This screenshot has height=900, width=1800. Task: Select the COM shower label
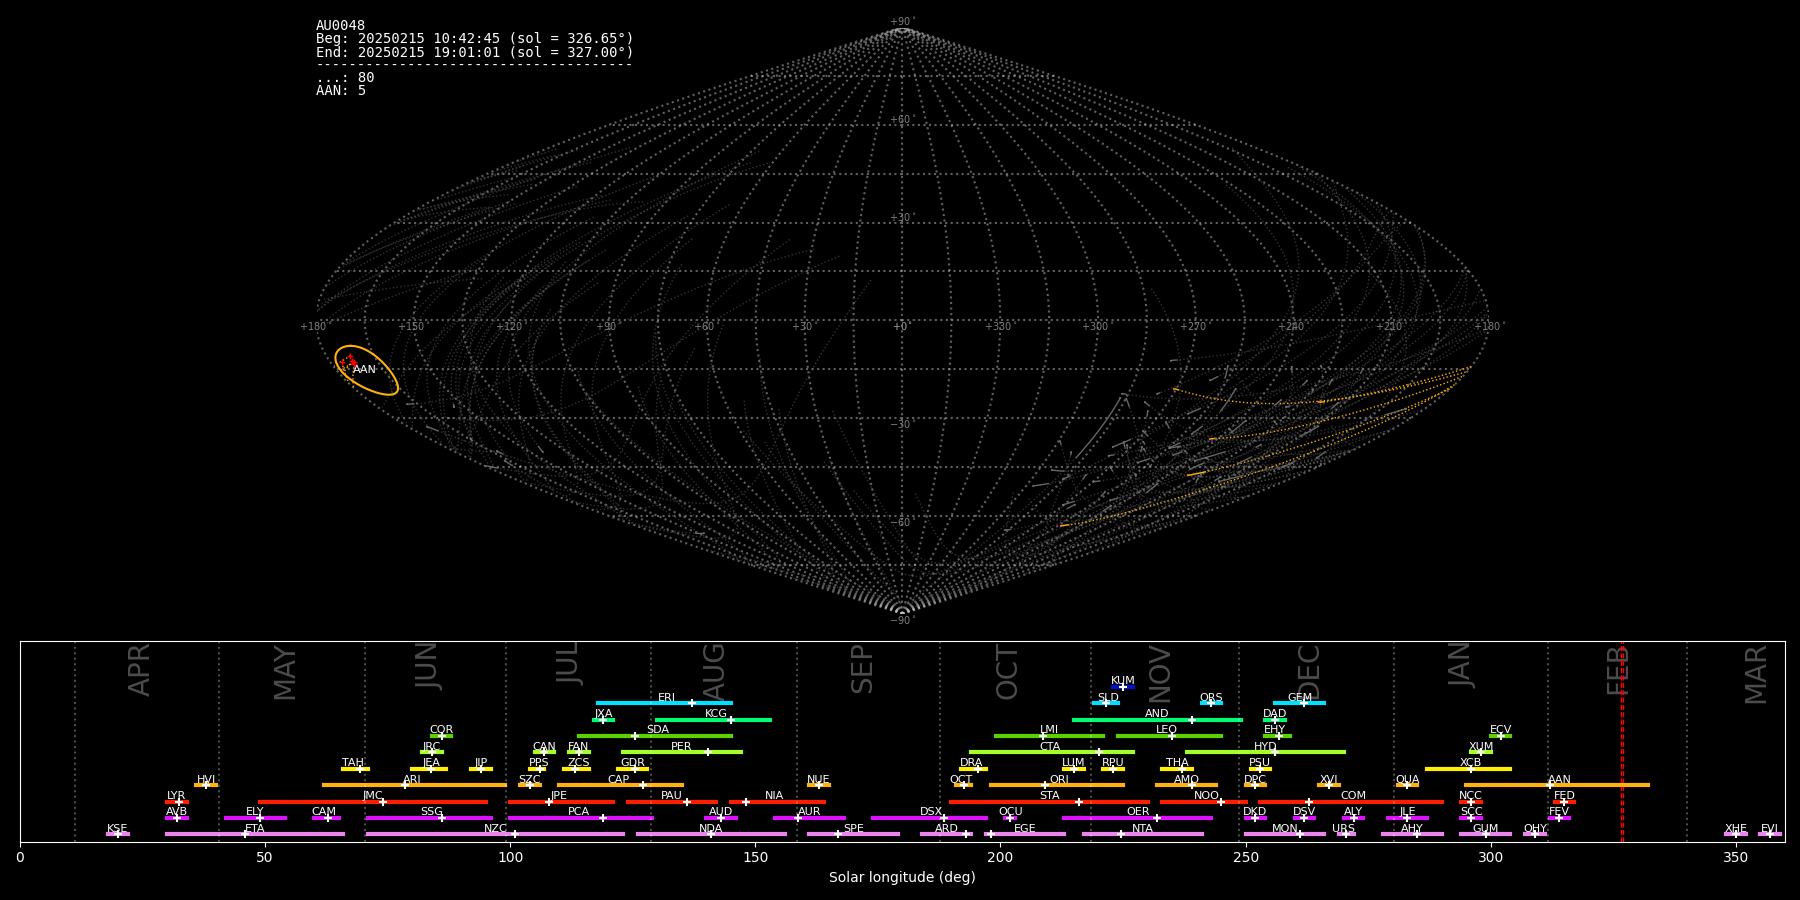(1353, 796)
